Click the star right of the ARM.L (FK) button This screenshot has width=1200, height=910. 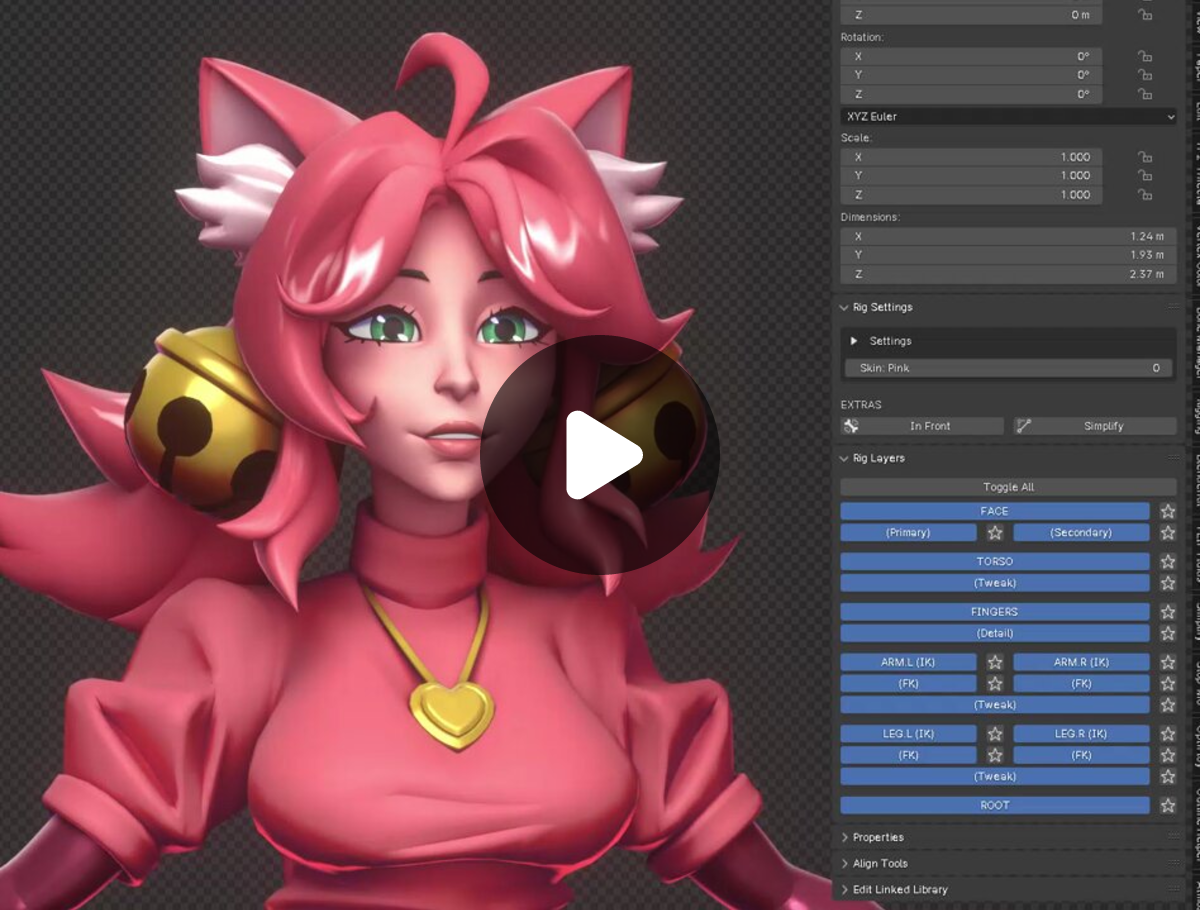995,684
